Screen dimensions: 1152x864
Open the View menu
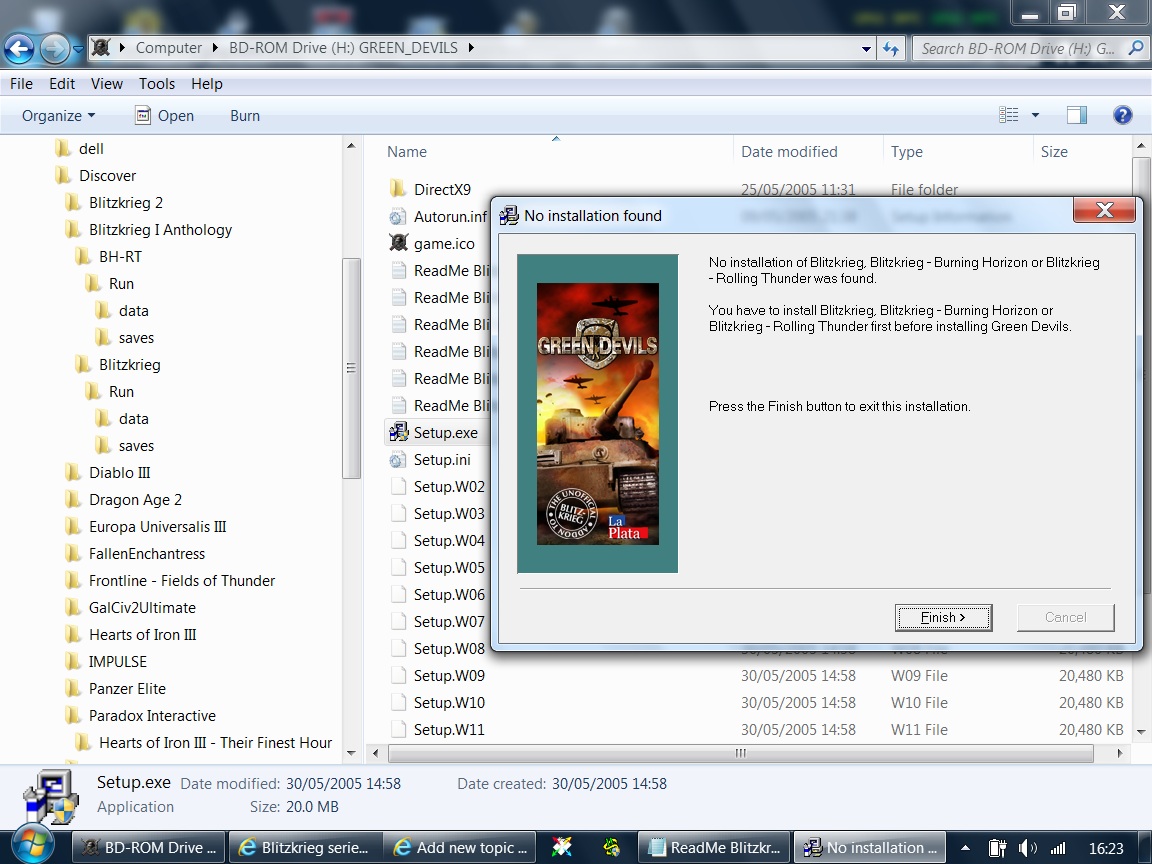click(x=107, y=84)
